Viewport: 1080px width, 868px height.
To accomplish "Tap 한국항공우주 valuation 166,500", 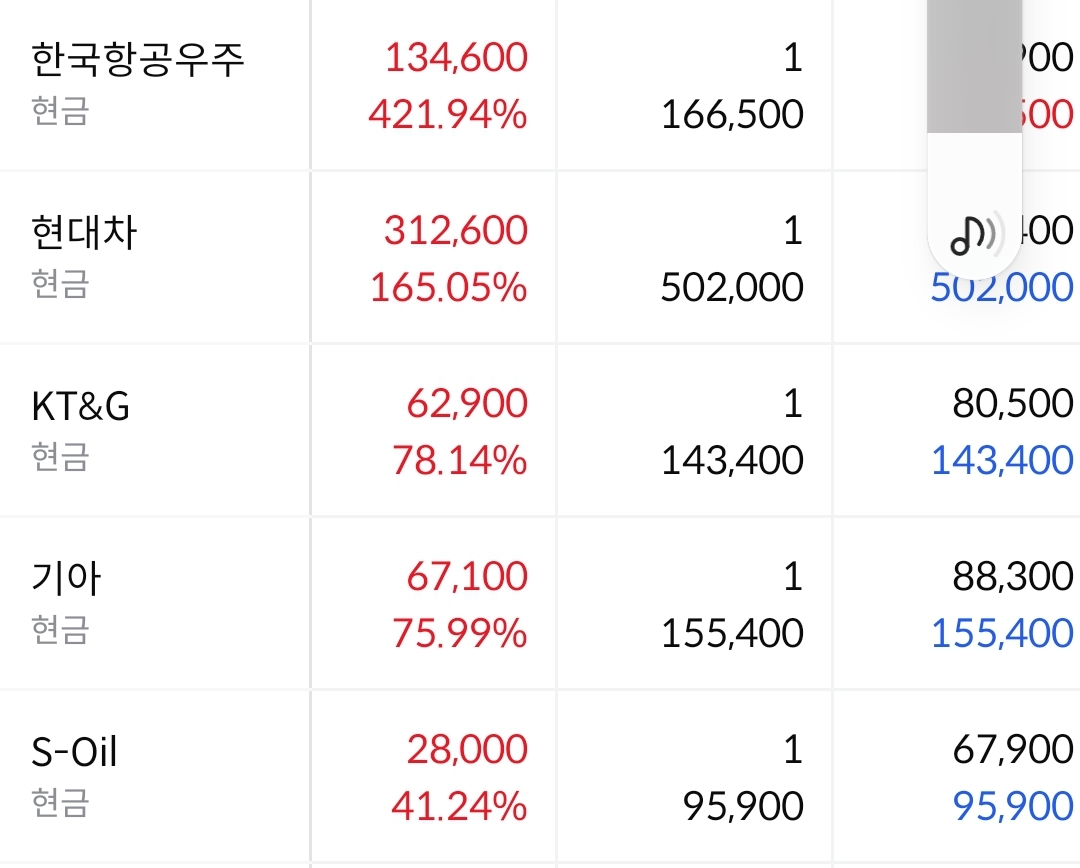I will click(732, 115).
